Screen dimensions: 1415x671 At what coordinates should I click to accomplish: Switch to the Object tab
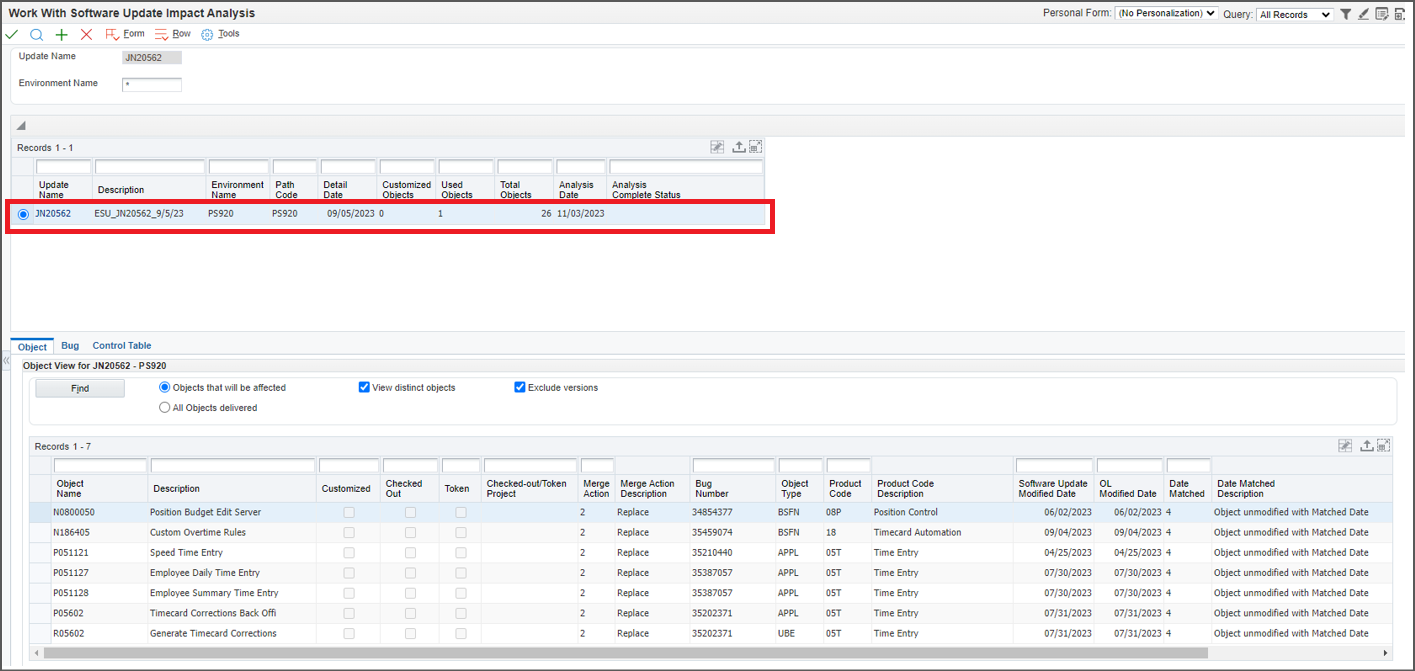point(33,347)
